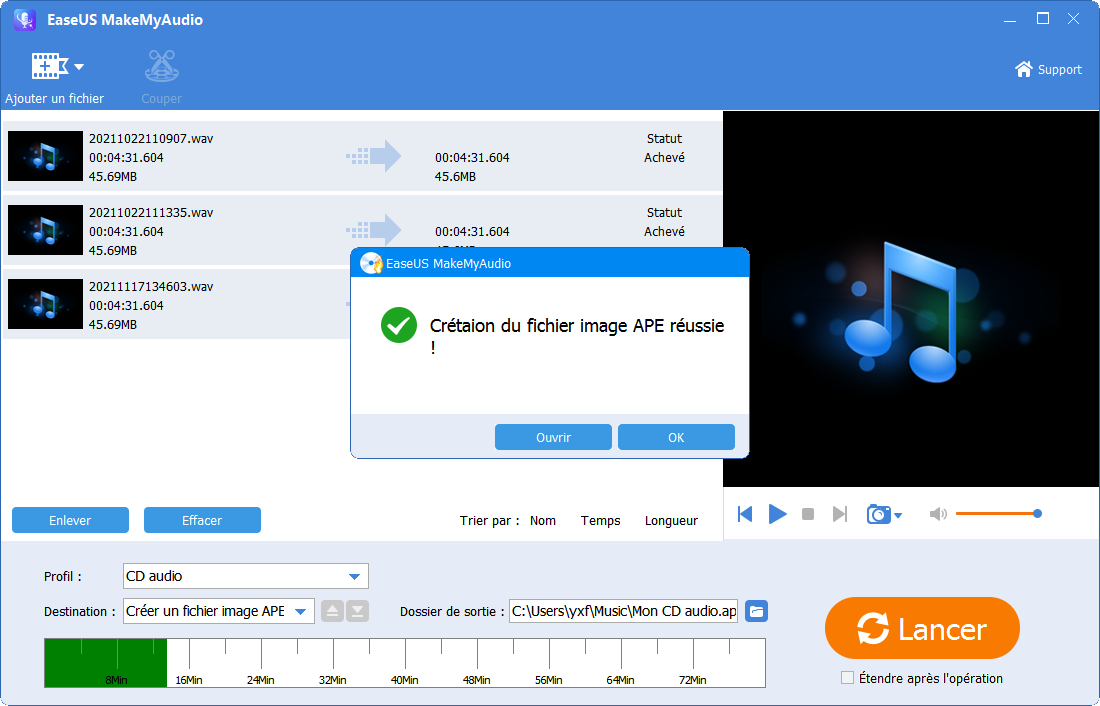
Task: Click the dialog title bar disc icon
Action: (371, 263)
